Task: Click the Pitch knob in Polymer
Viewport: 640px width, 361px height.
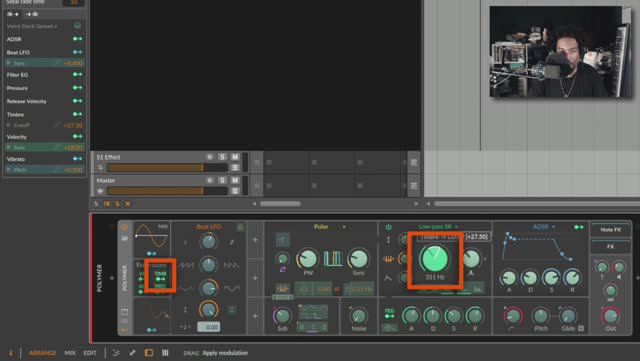Action: [541, 316]
